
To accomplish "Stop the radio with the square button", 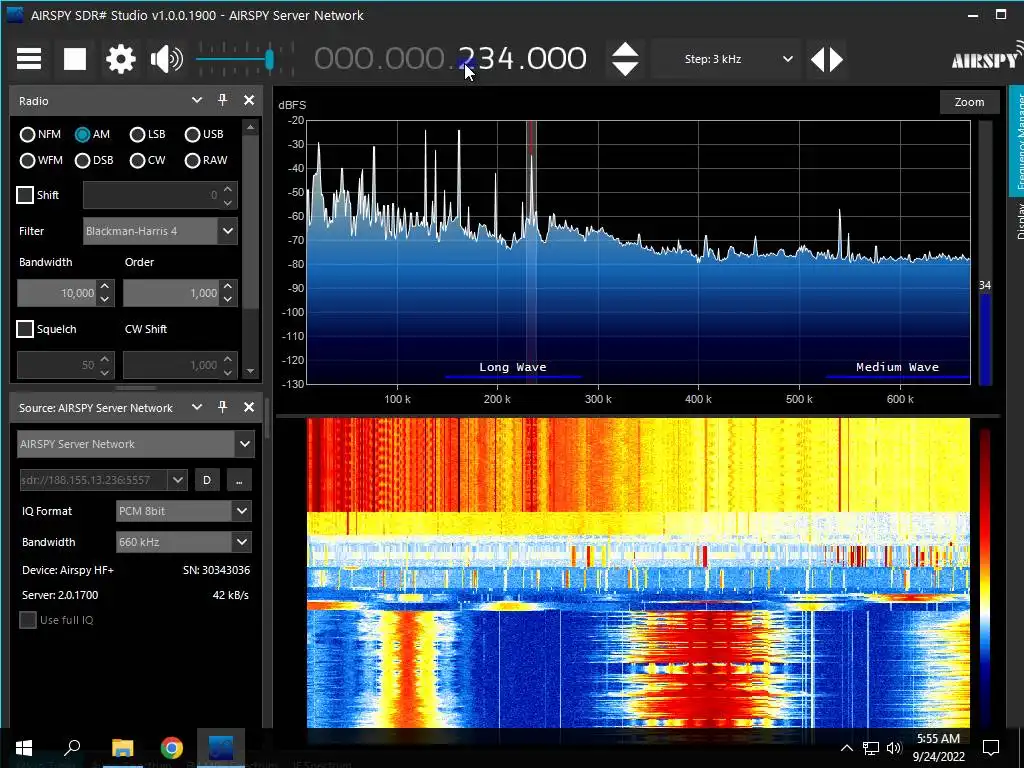I will 74,59.
